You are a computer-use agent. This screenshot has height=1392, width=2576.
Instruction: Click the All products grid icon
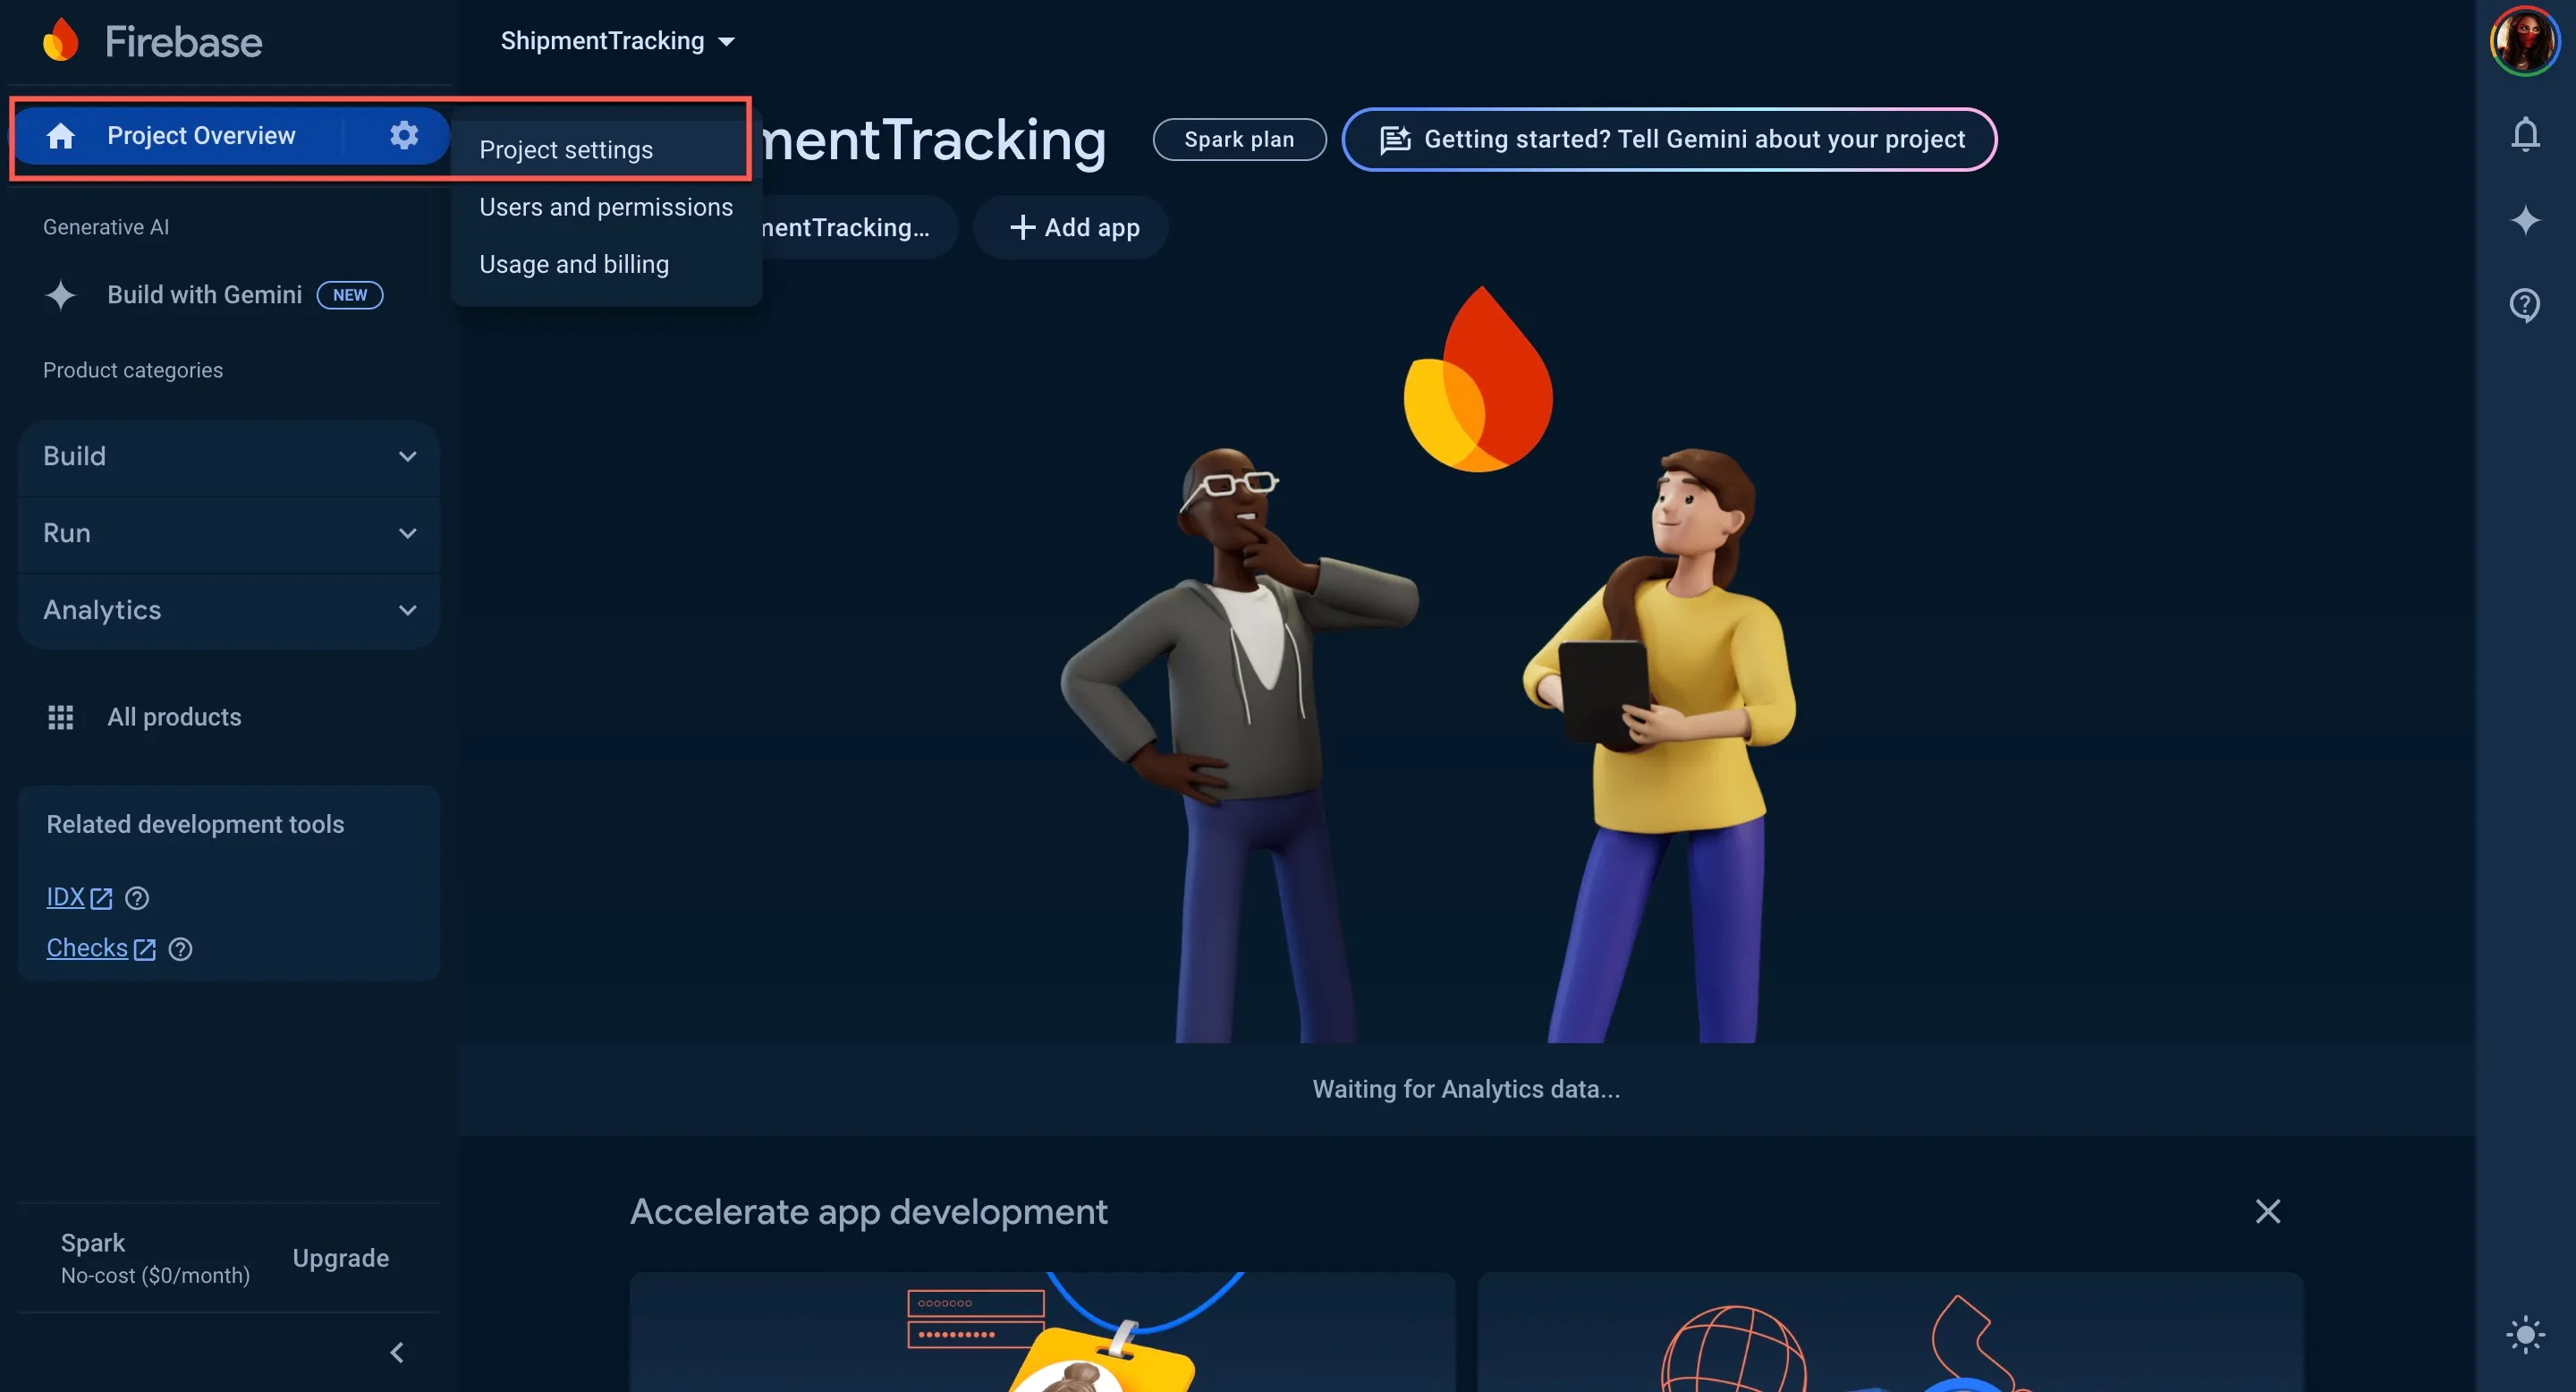pyautogui.click(x=61, y=717)
